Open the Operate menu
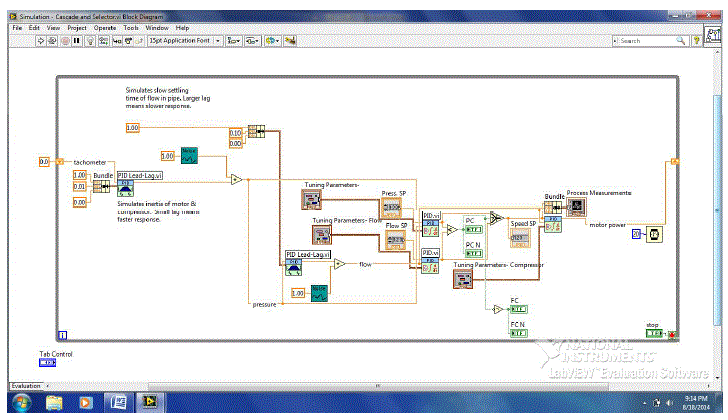The image size is (728, 420). point(105,27)
